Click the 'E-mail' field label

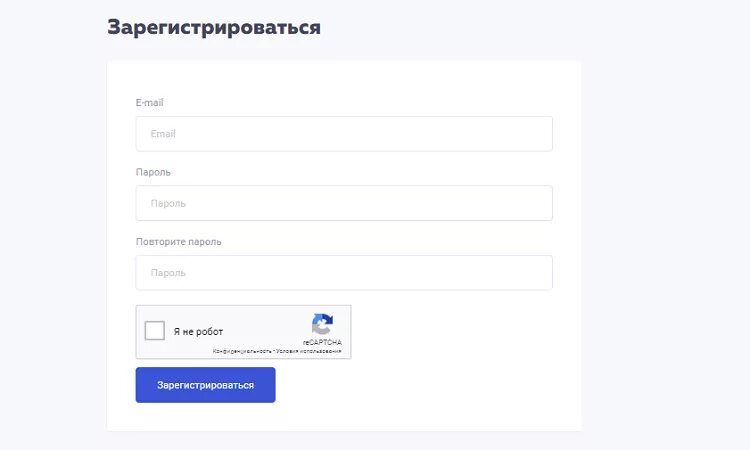[150, 102]
